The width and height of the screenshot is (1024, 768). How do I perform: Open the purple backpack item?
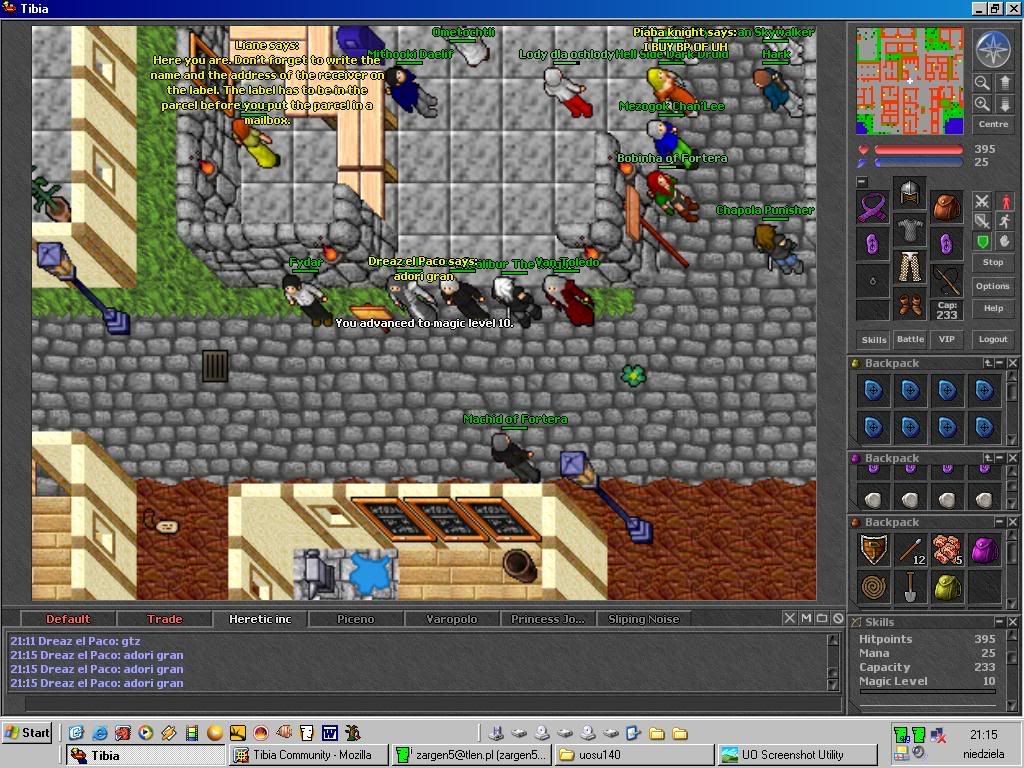(x=984, y=550)
